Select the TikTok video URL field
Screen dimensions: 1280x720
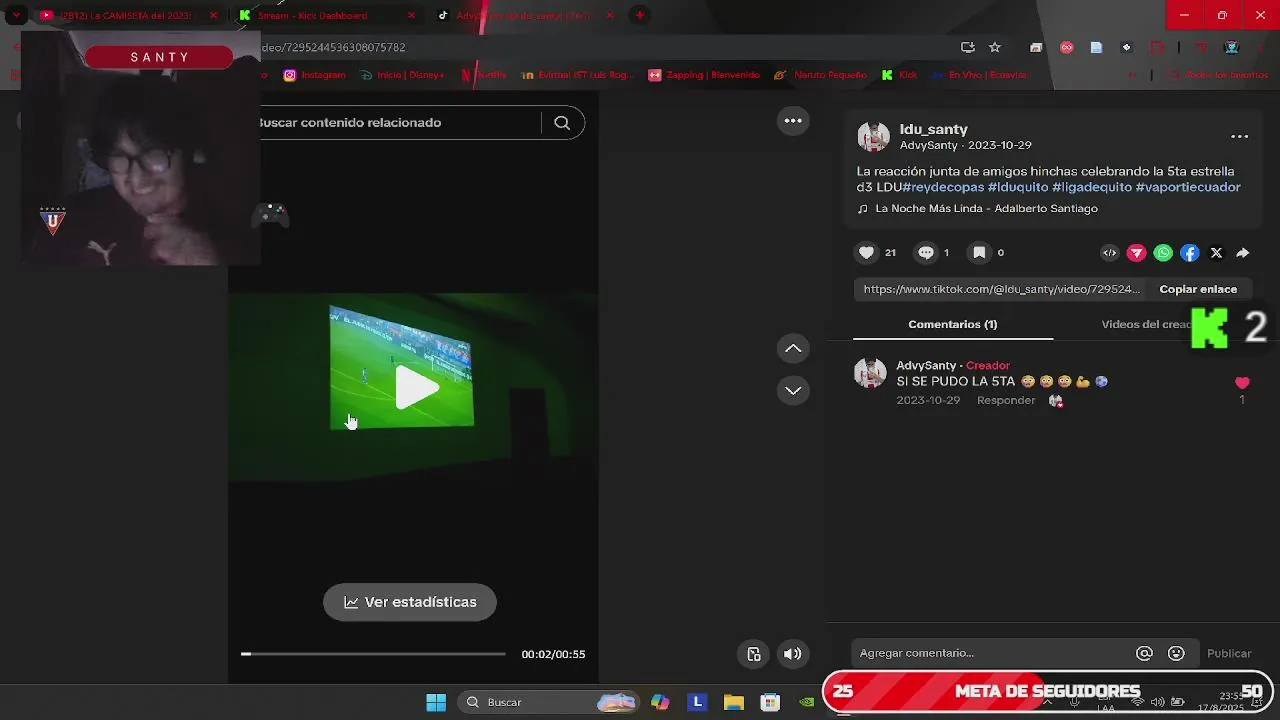[1001, 289]
